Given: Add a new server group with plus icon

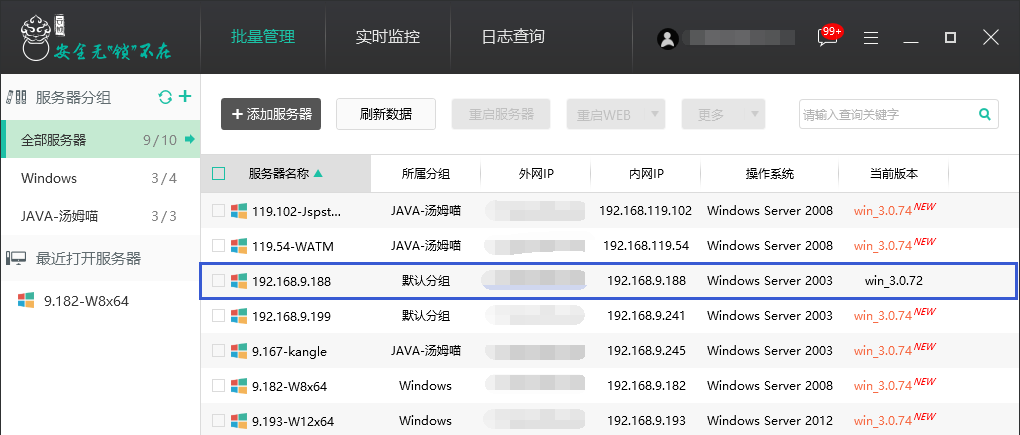Looking at the screenshot, I should coord(185,97).
